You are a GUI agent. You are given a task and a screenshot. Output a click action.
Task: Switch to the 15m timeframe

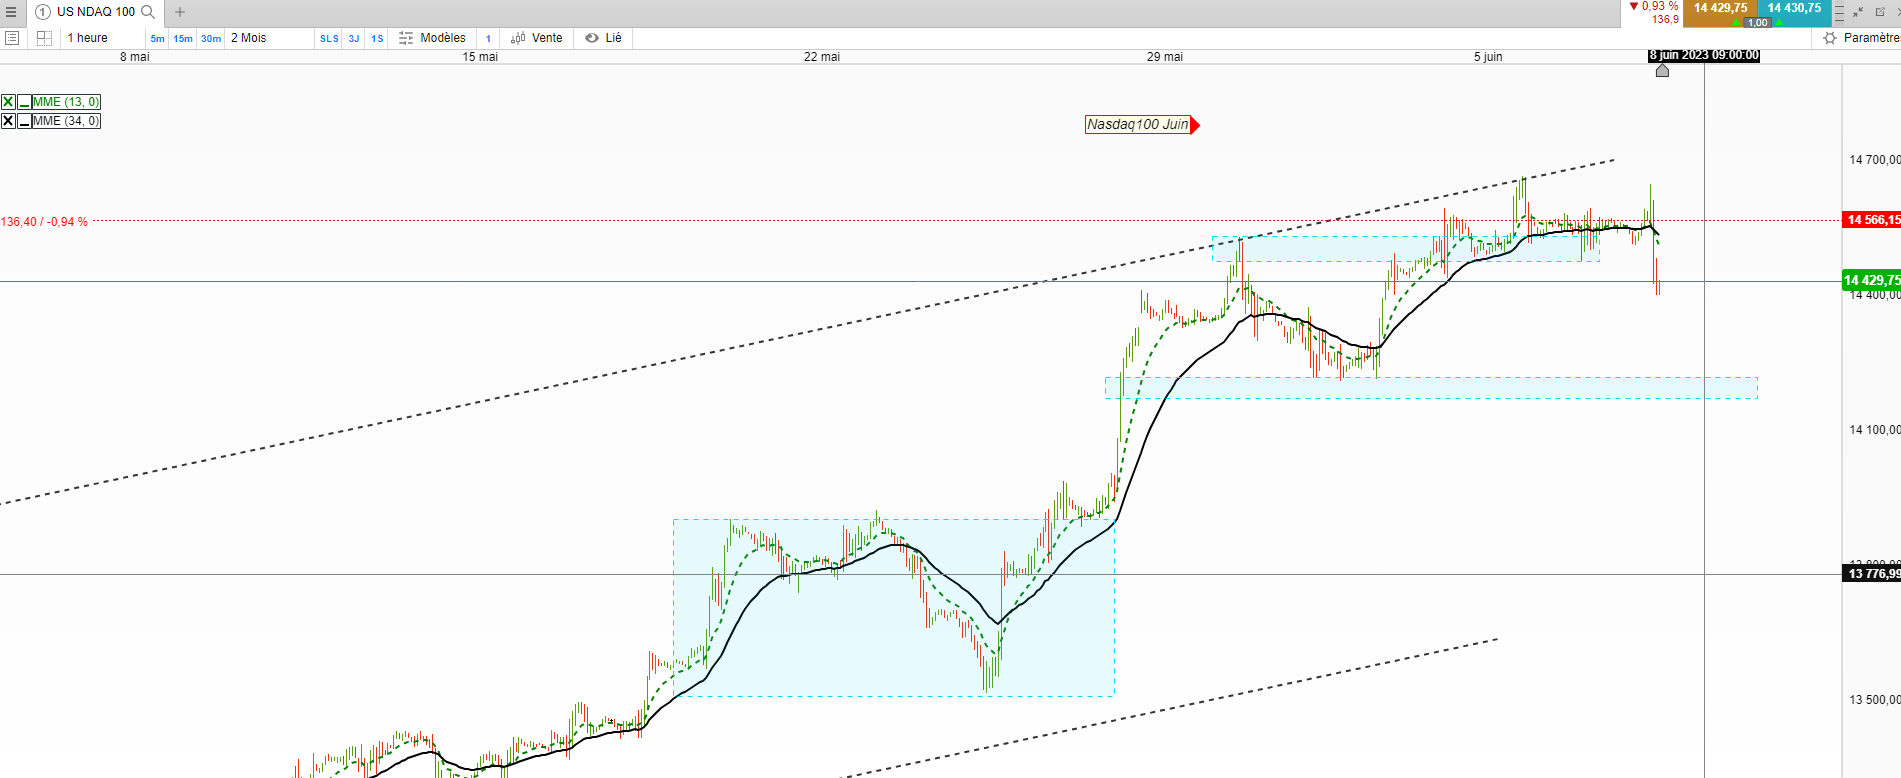pyautogui.click(x=183, y=39)
